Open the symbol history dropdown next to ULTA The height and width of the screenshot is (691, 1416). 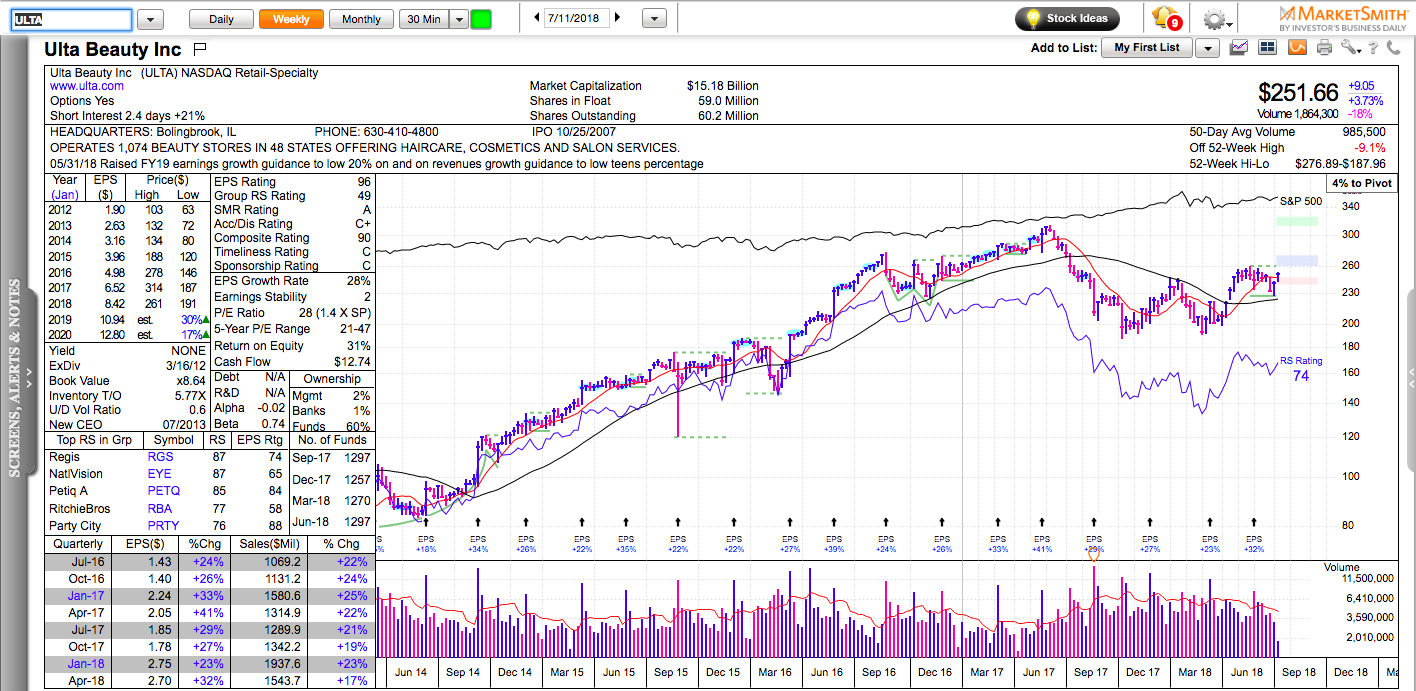[x=150, y=19]
